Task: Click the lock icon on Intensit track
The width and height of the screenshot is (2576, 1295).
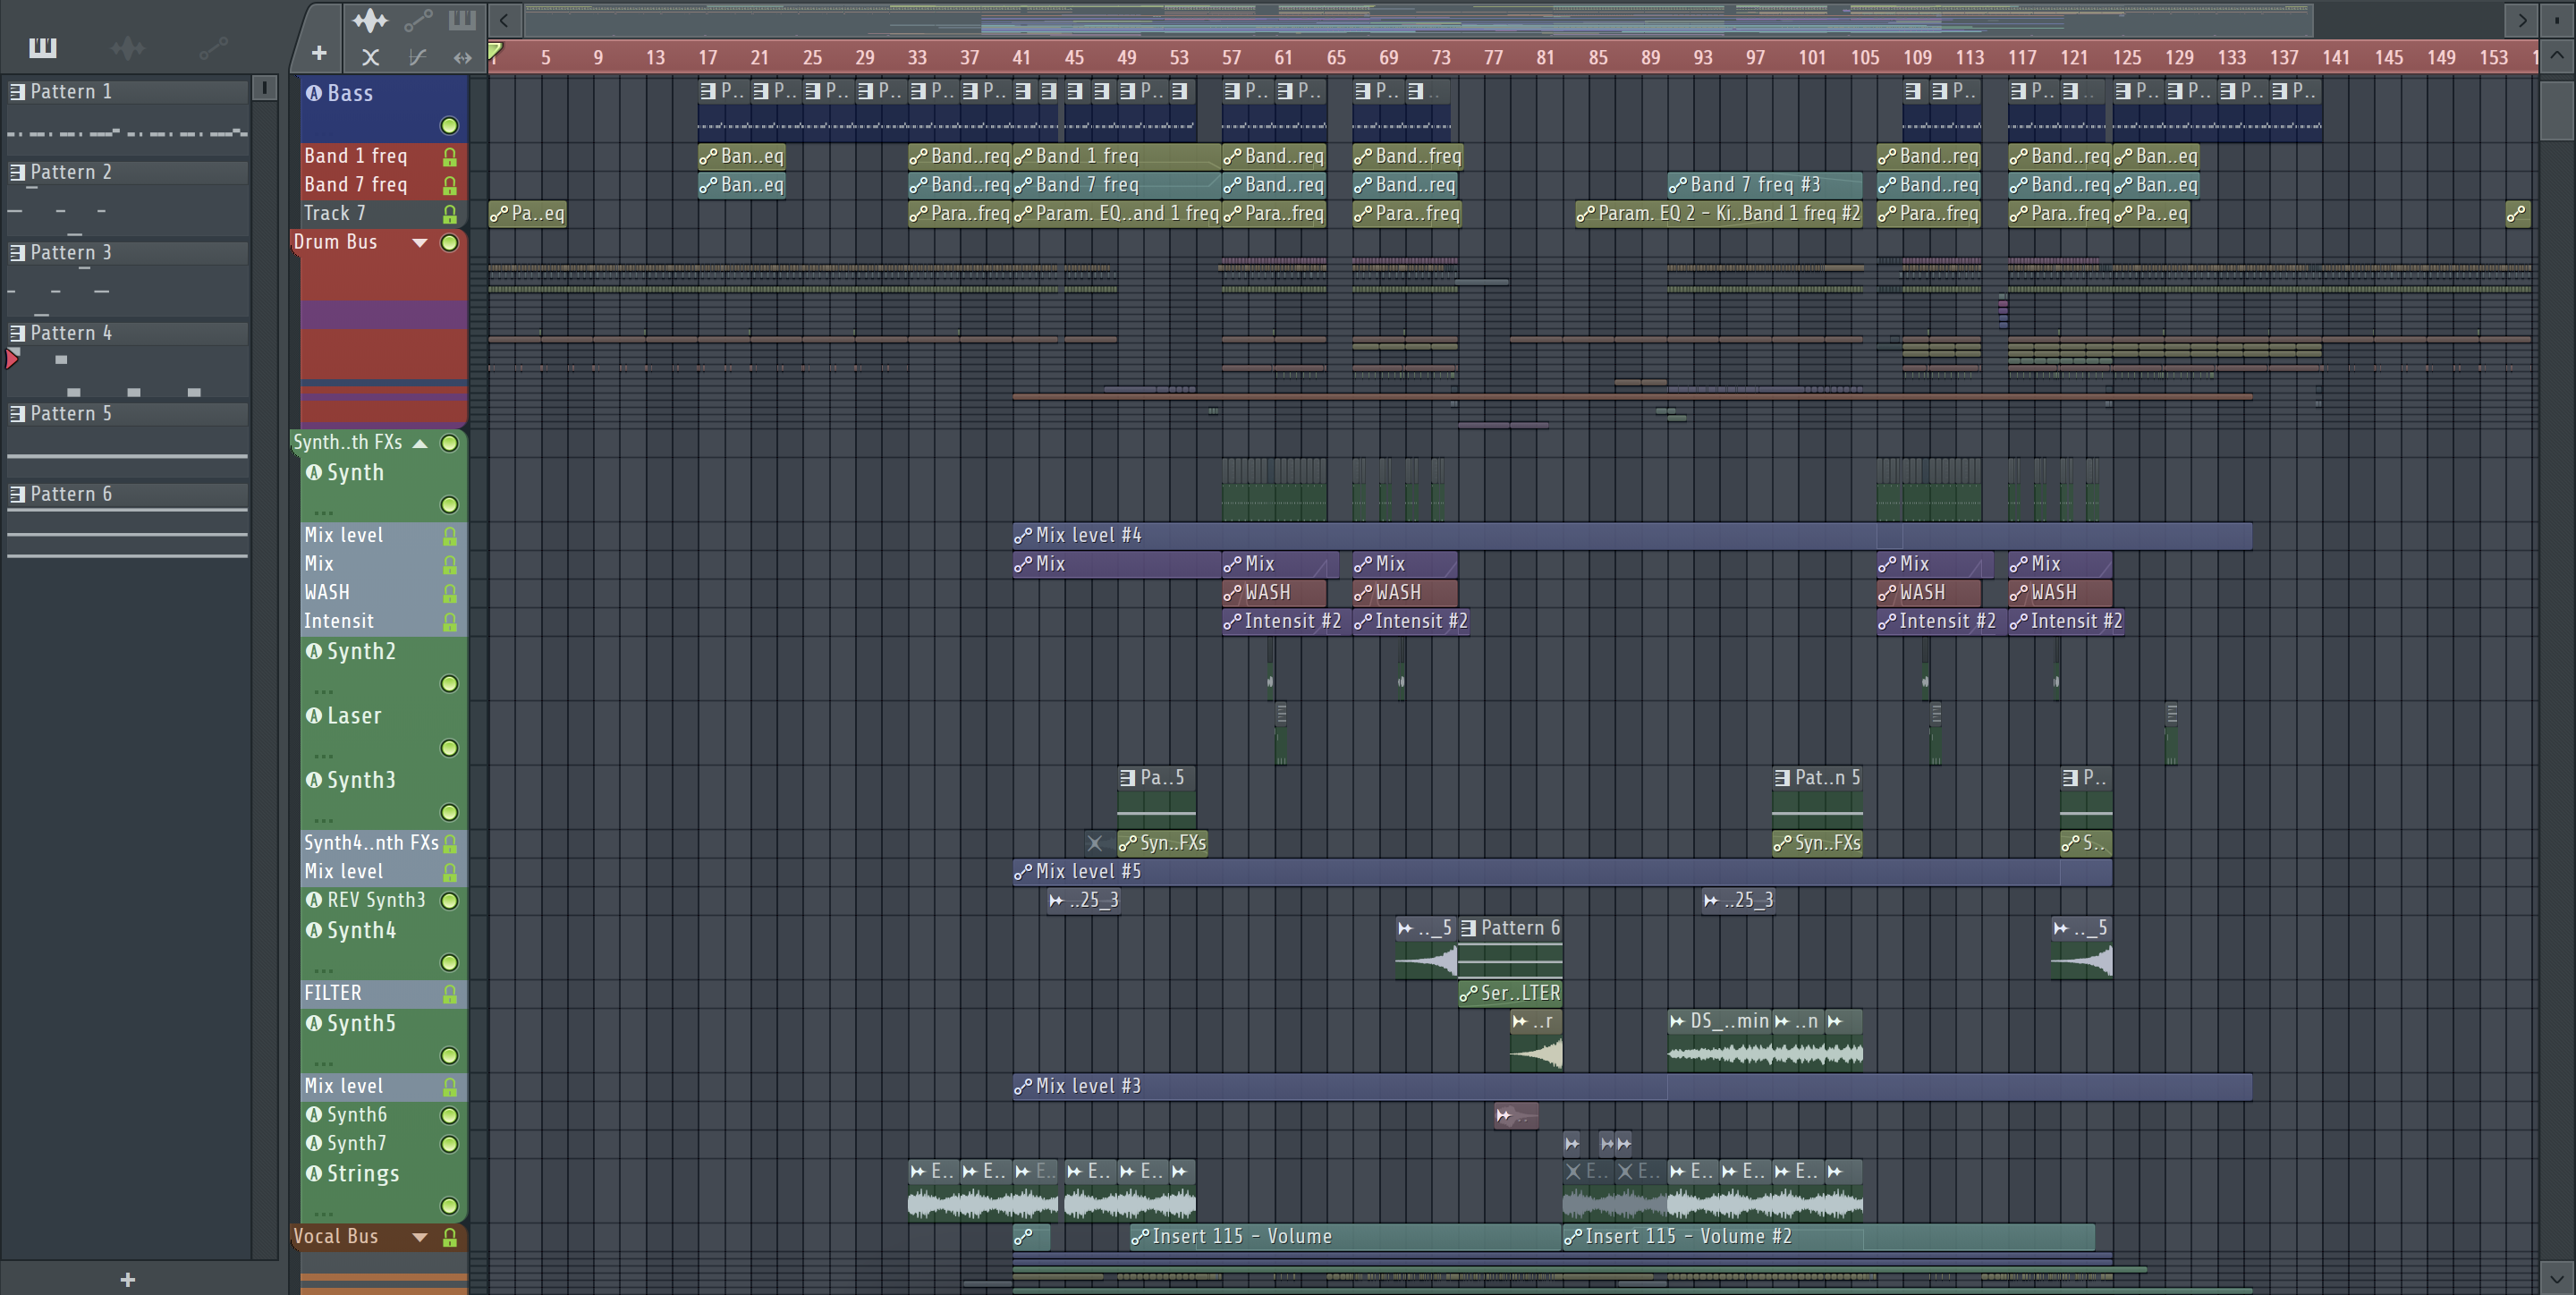Action: point(450,622)
